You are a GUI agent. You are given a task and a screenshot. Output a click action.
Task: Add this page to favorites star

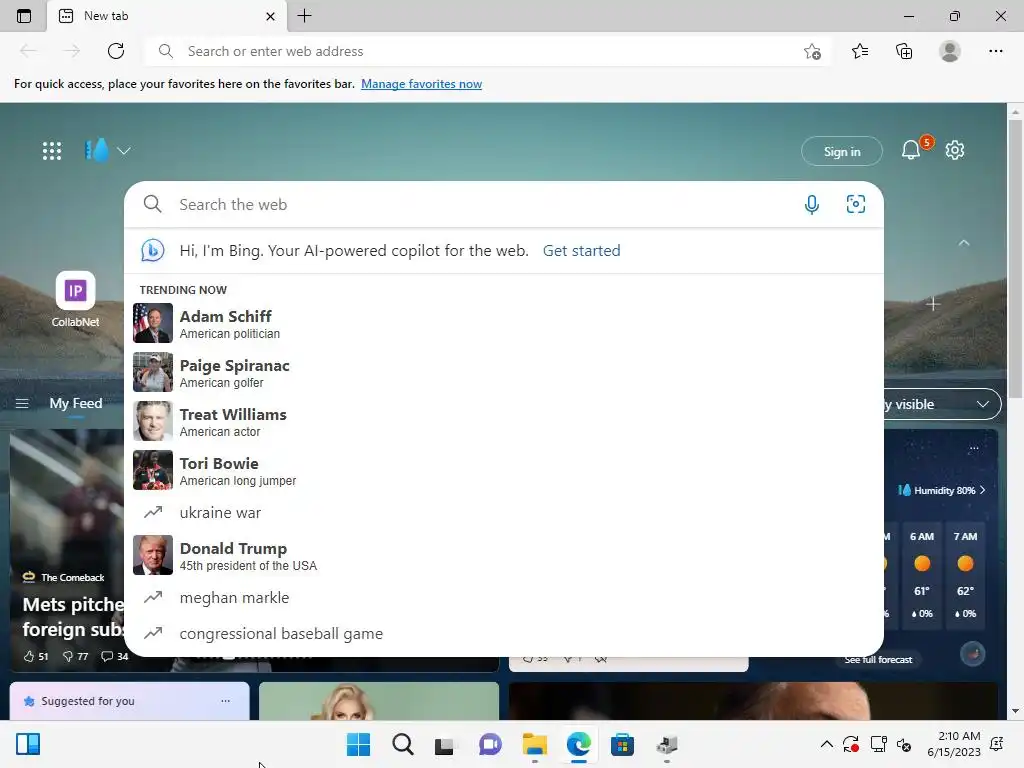pyautogui.click(x=812, y=51)
